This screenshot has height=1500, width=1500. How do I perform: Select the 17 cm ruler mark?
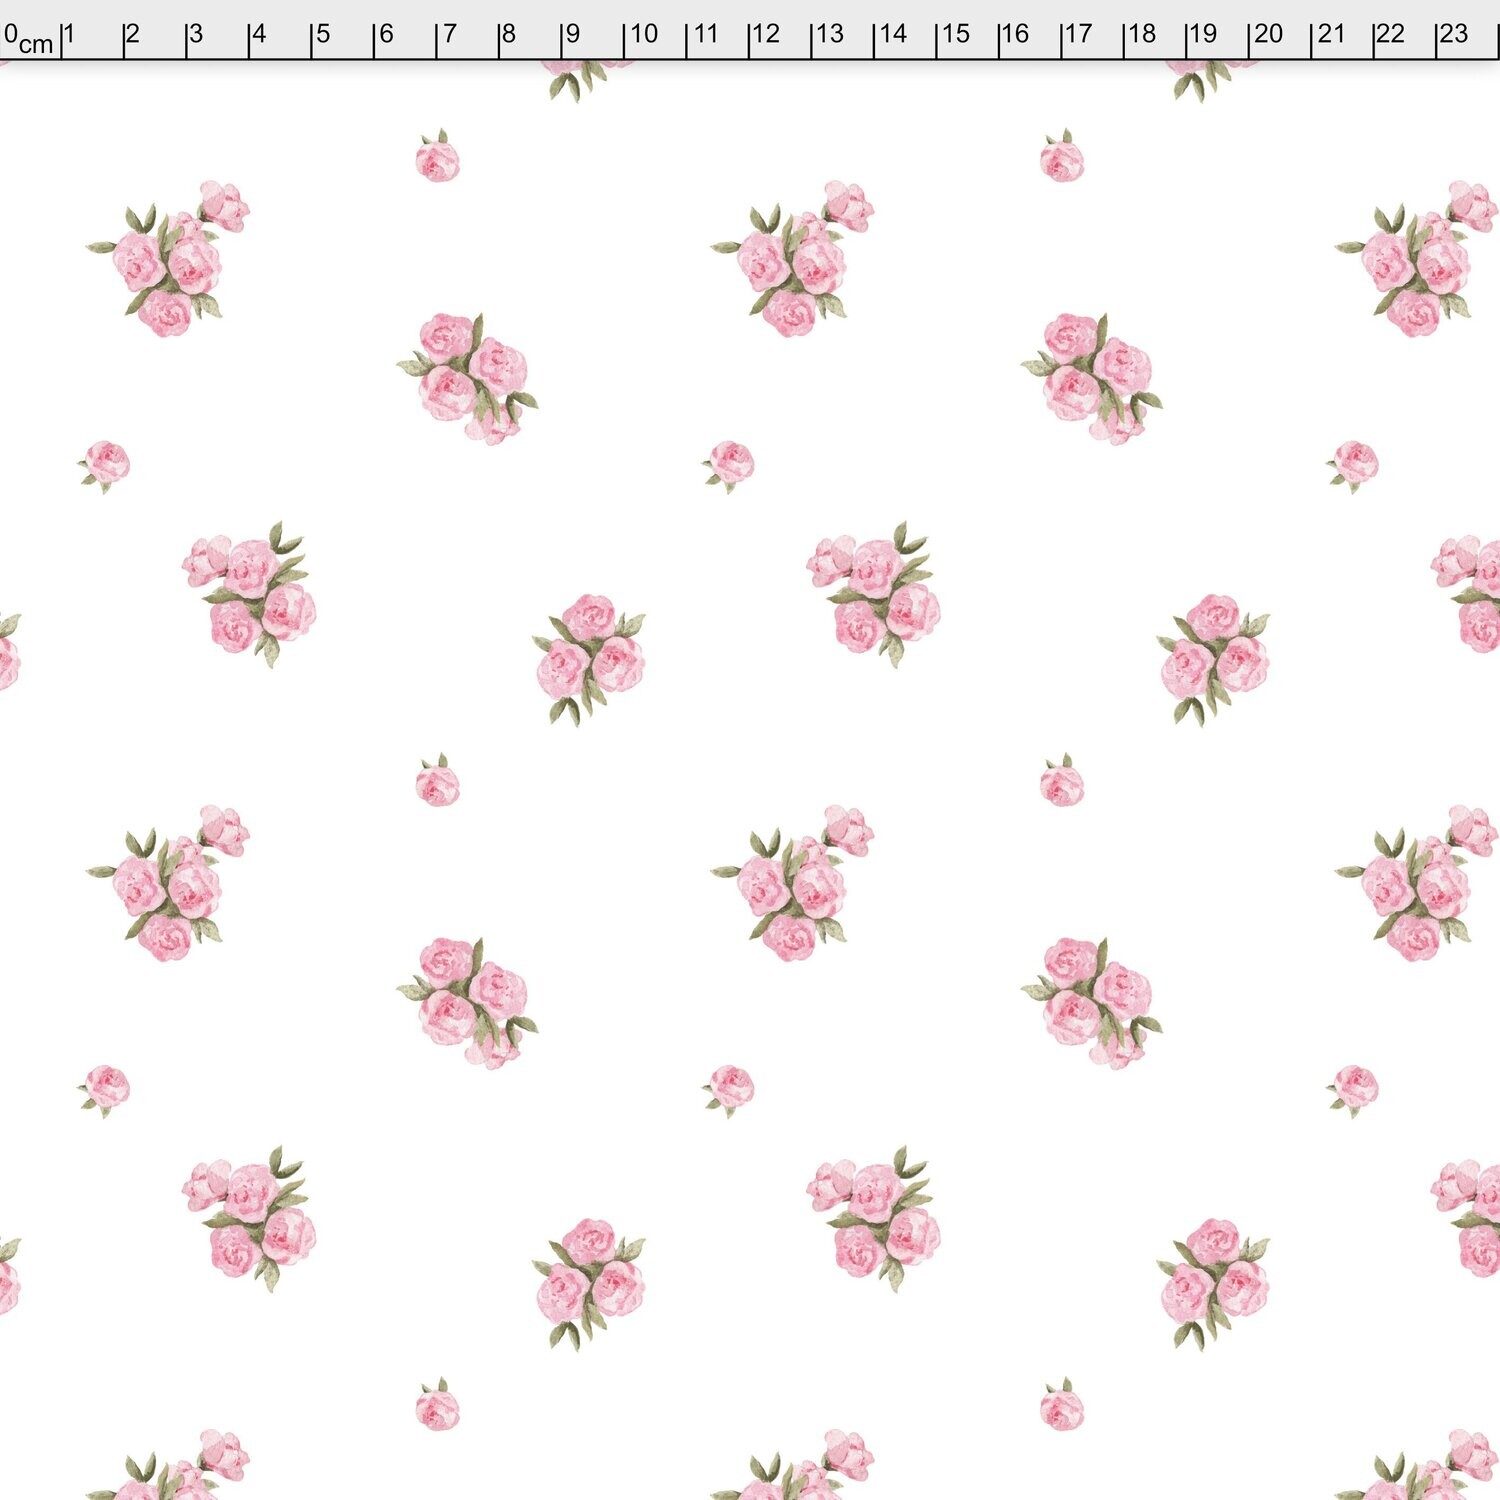[x=1077, y=35]
